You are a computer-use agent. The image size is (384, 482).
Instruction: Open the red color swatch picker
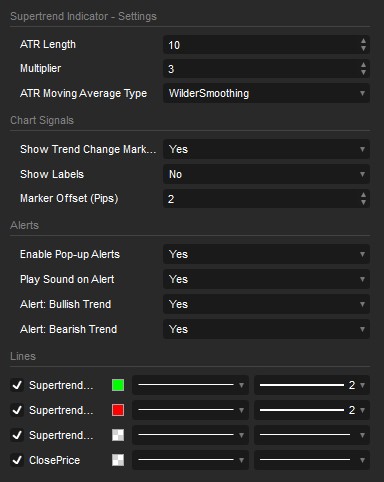(118, 410)
